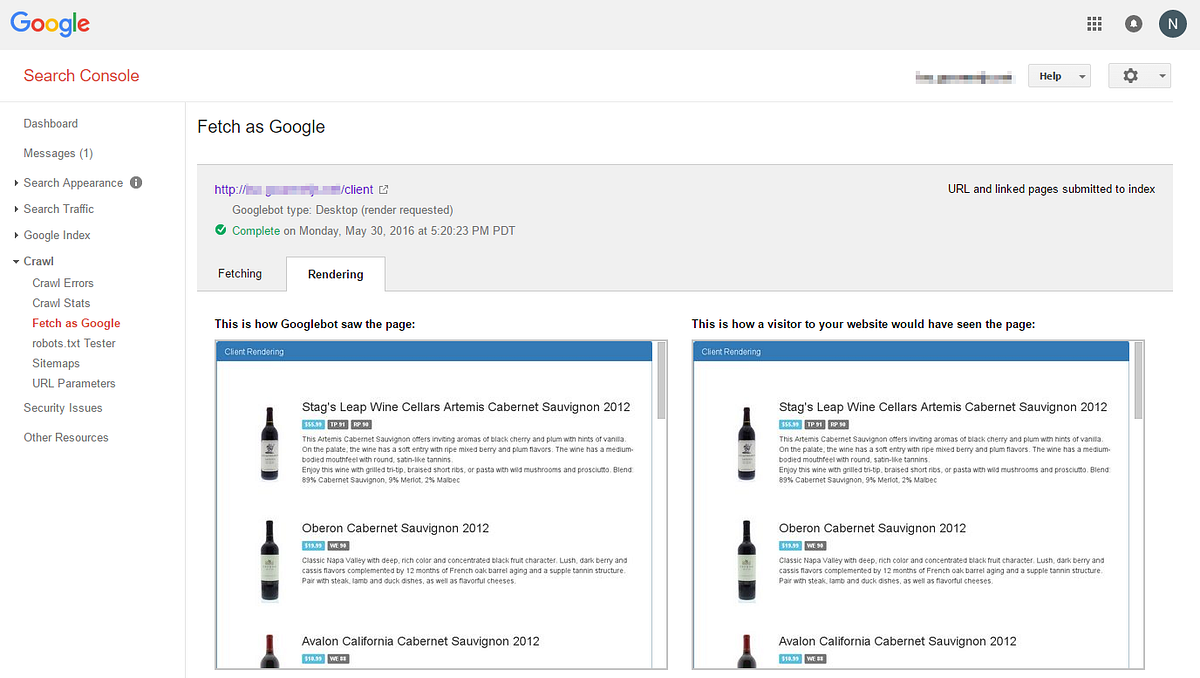1200x678 pixels.
Task: Click Oberon bottle image in visitor view
Action: [x=747, y=560]
